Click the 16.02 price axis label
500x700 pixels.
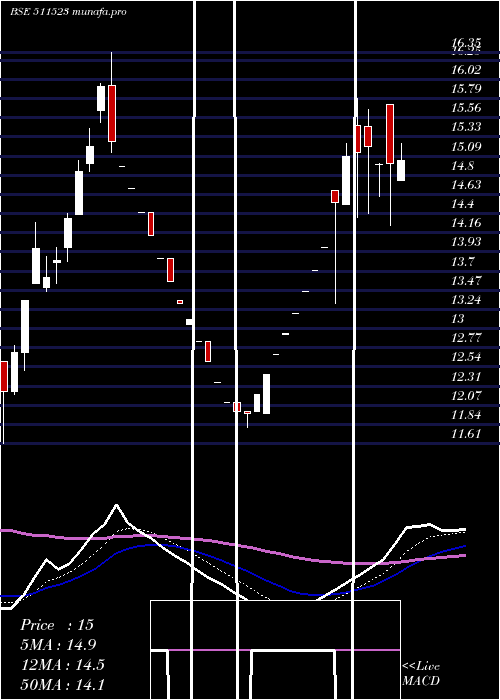pyautogui.click(x=466, y=70)
